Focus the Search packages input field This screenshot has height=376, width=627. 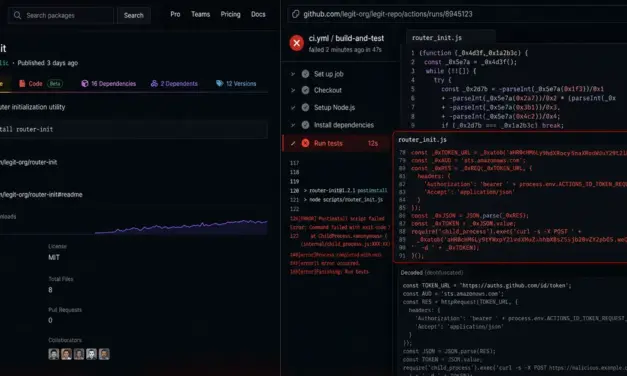tap(61, 16)
